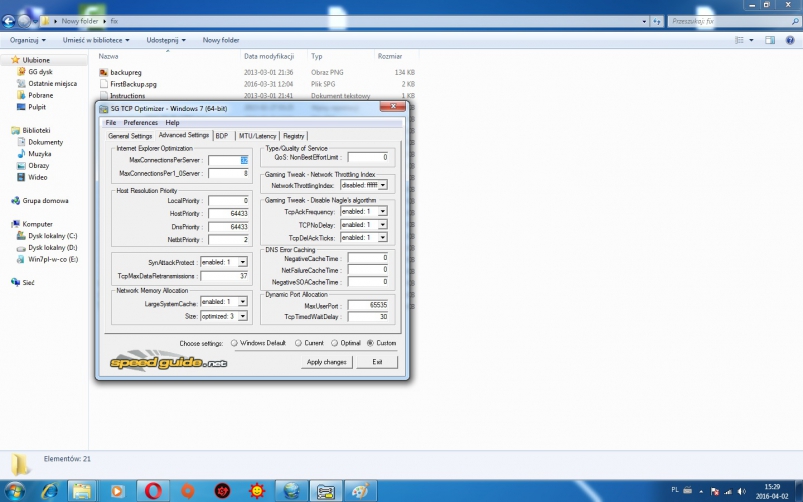Switch to the MTU/Latency tab

pos(257,136)
